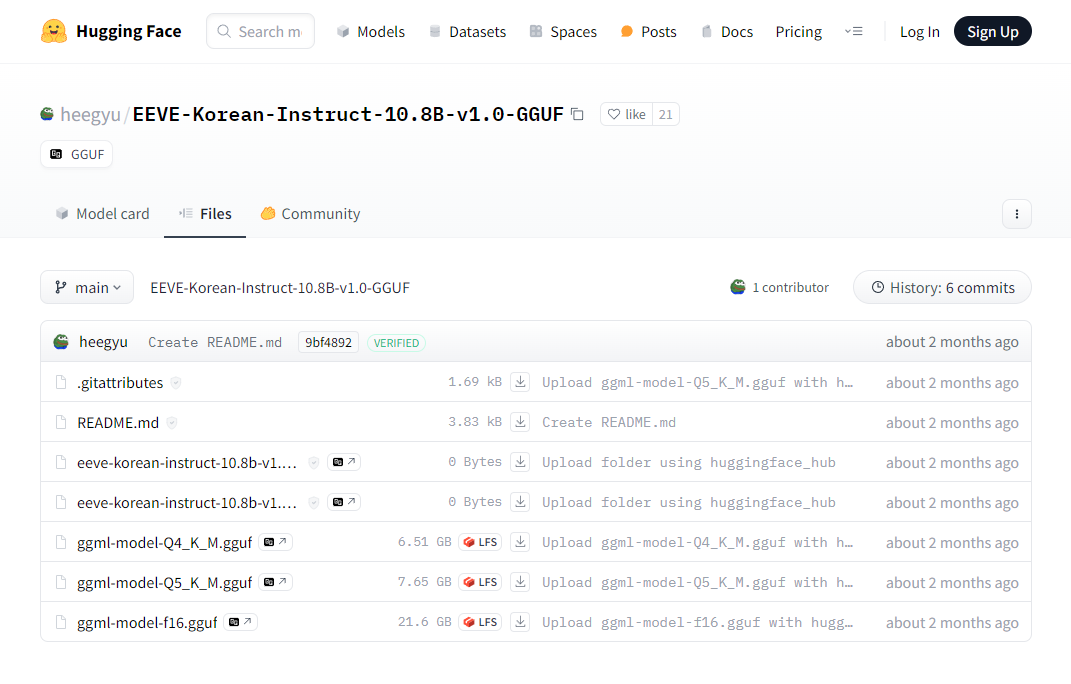View the 1 contributor link
The height and width of the screenshot is (684, 1071).
point(779,288)
